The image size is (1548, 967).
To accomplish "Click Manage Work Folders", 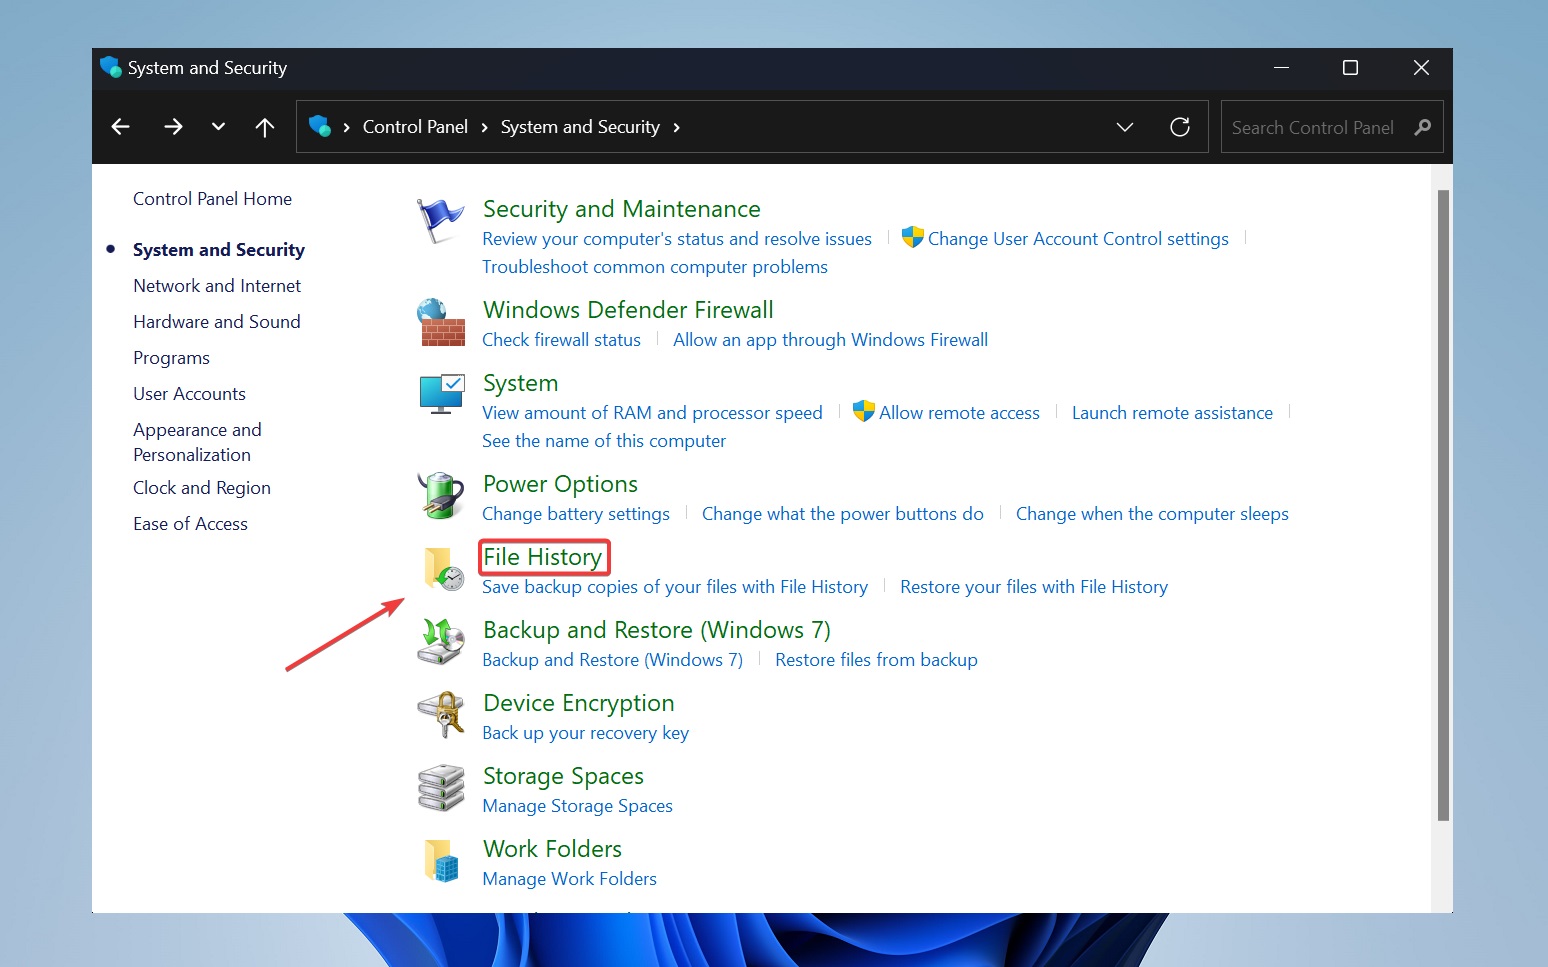I will 569,879.
